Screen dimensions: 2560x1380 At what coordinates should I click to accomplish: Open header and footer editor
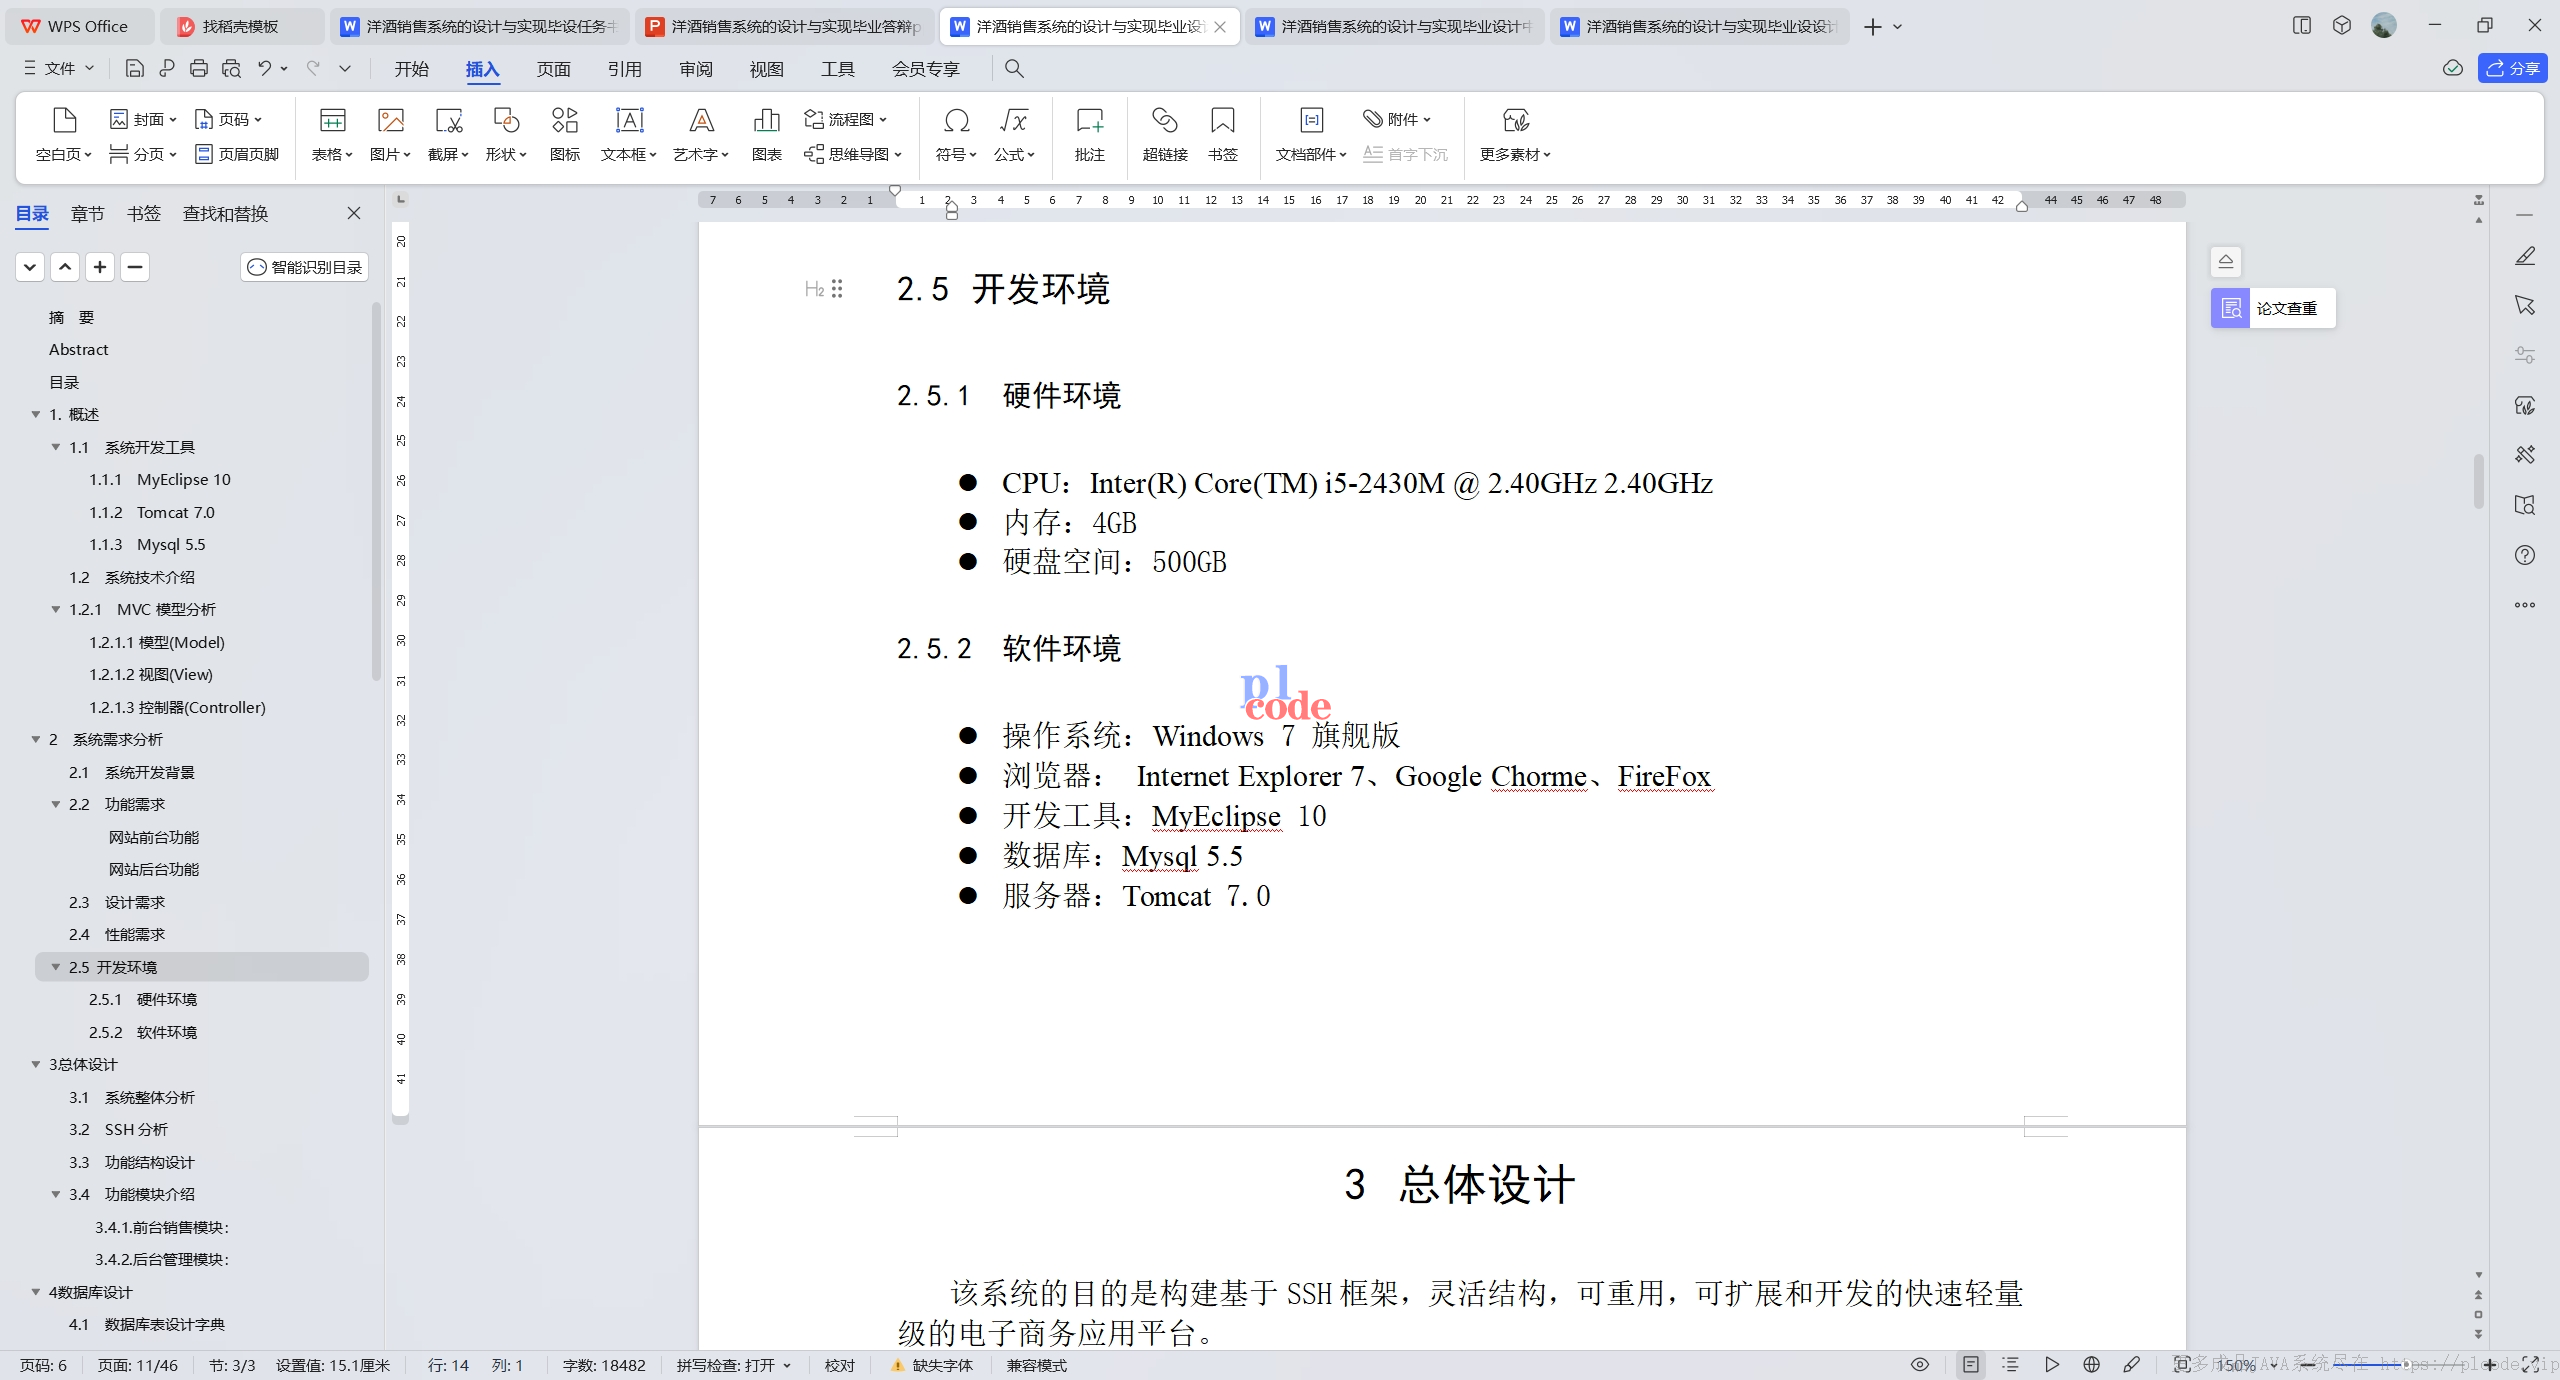coord(237,154)
